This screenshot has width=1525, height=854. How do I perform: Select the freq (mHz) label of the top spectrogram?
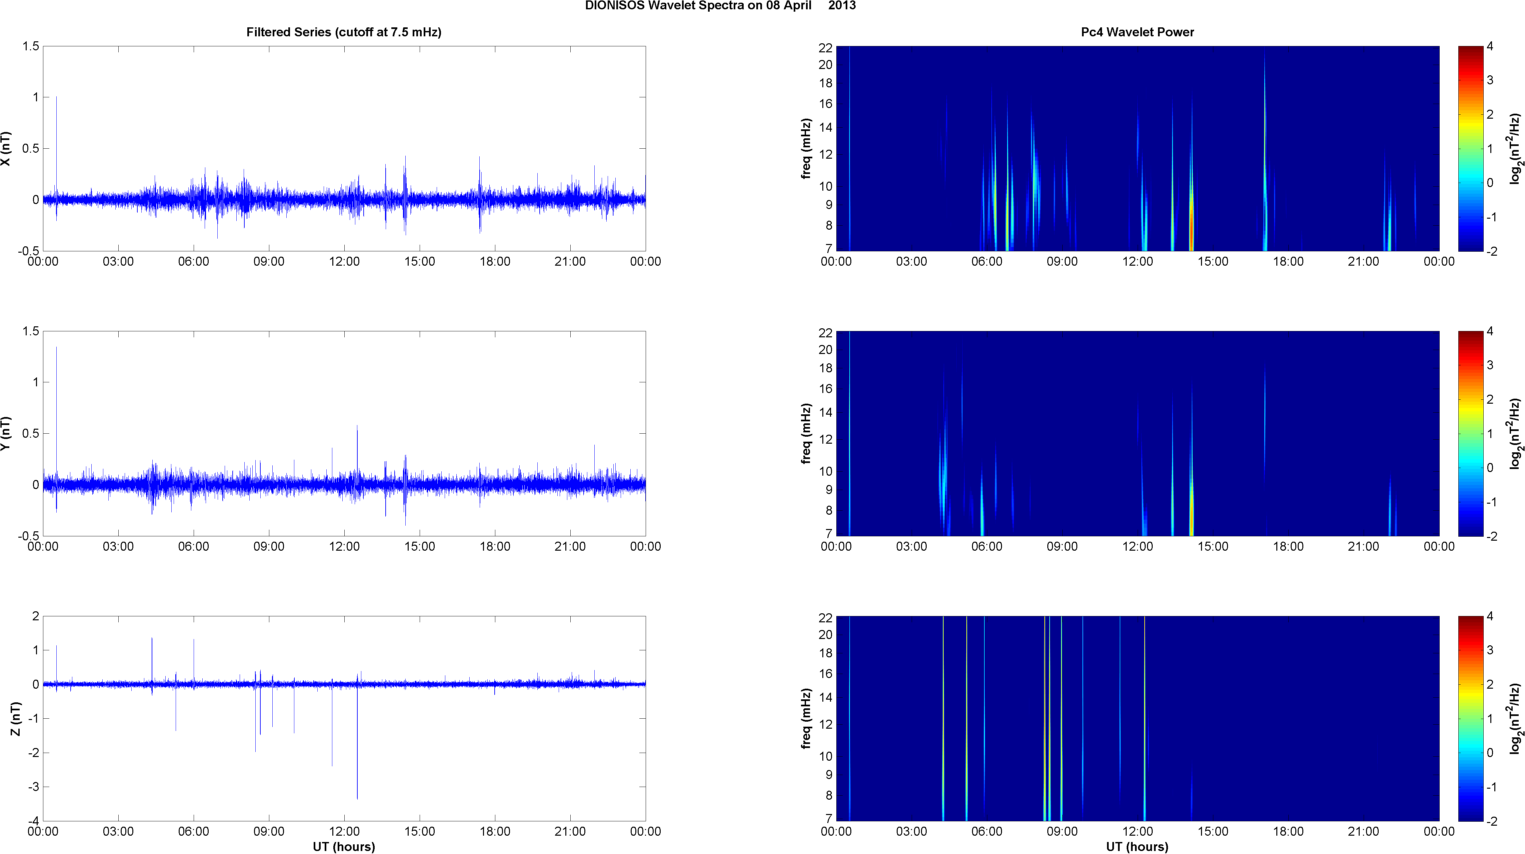pos(806,149)
